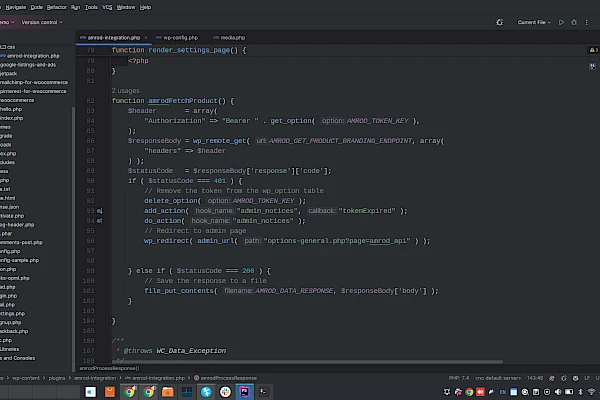Click the 'no default server' status widget
The width and height of the screenshot is (600, 400).
tap(495, 379)
